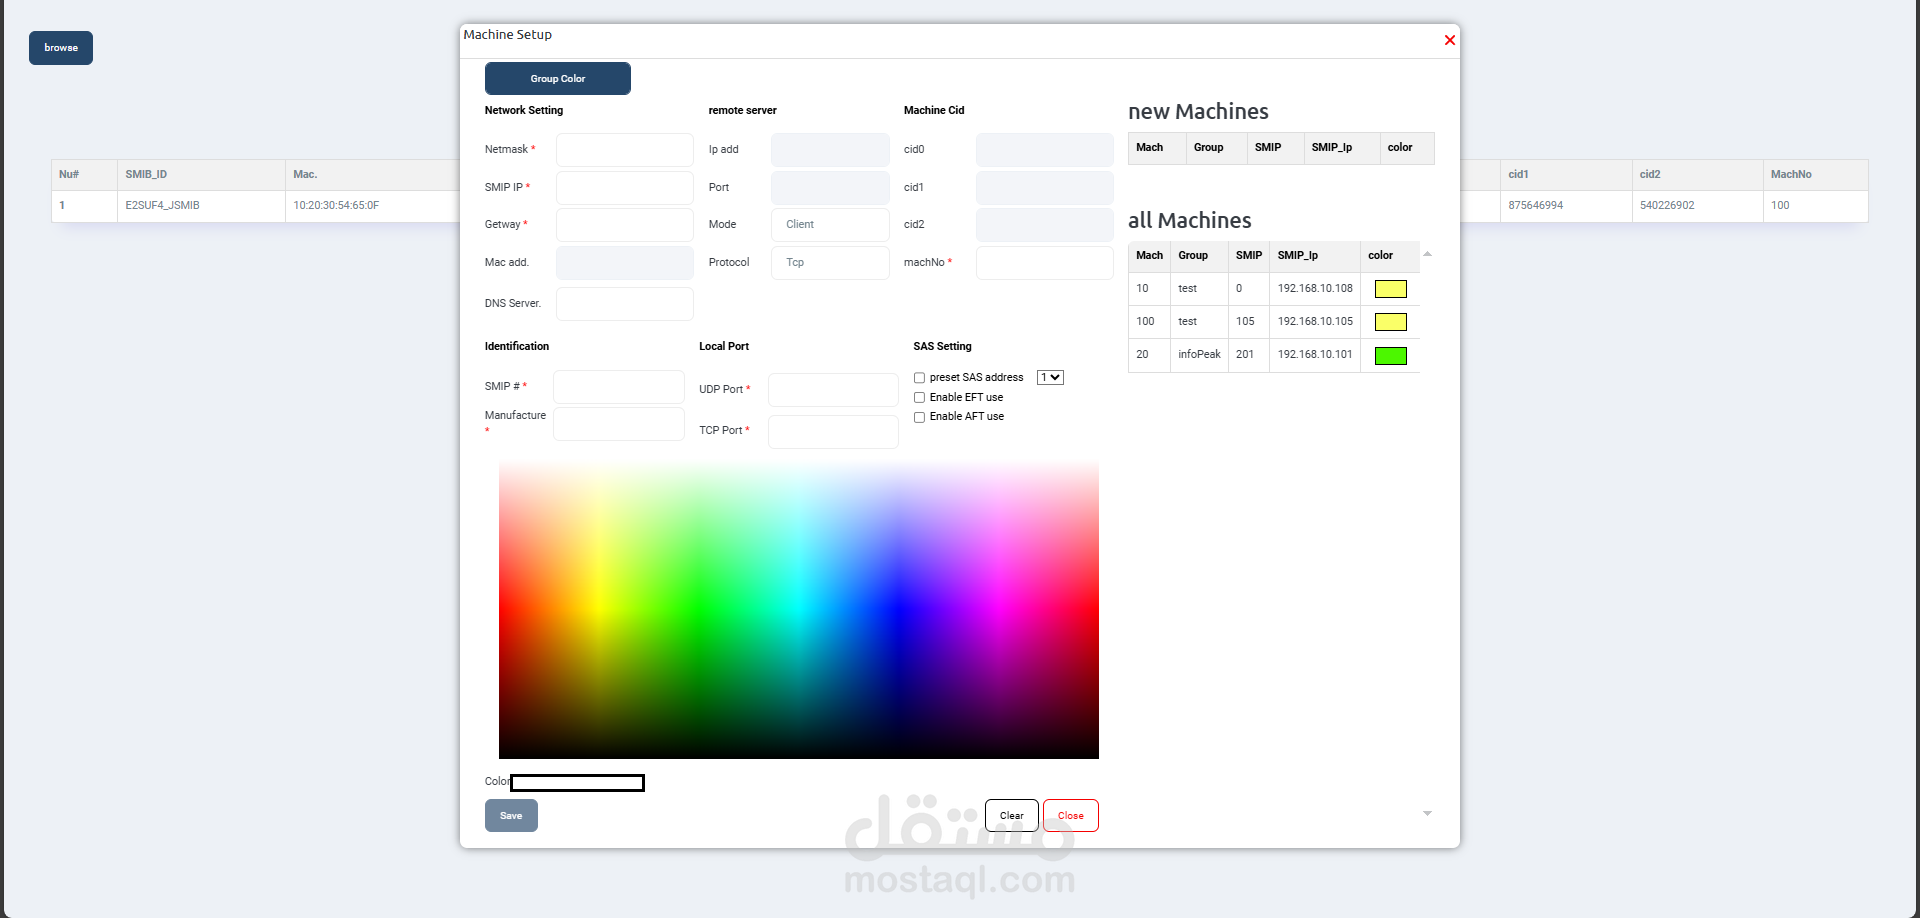Viewport: 1920px width, 918px height.
Task: Click Mach value 10 in all Machines
Action: click(1142, 289)
